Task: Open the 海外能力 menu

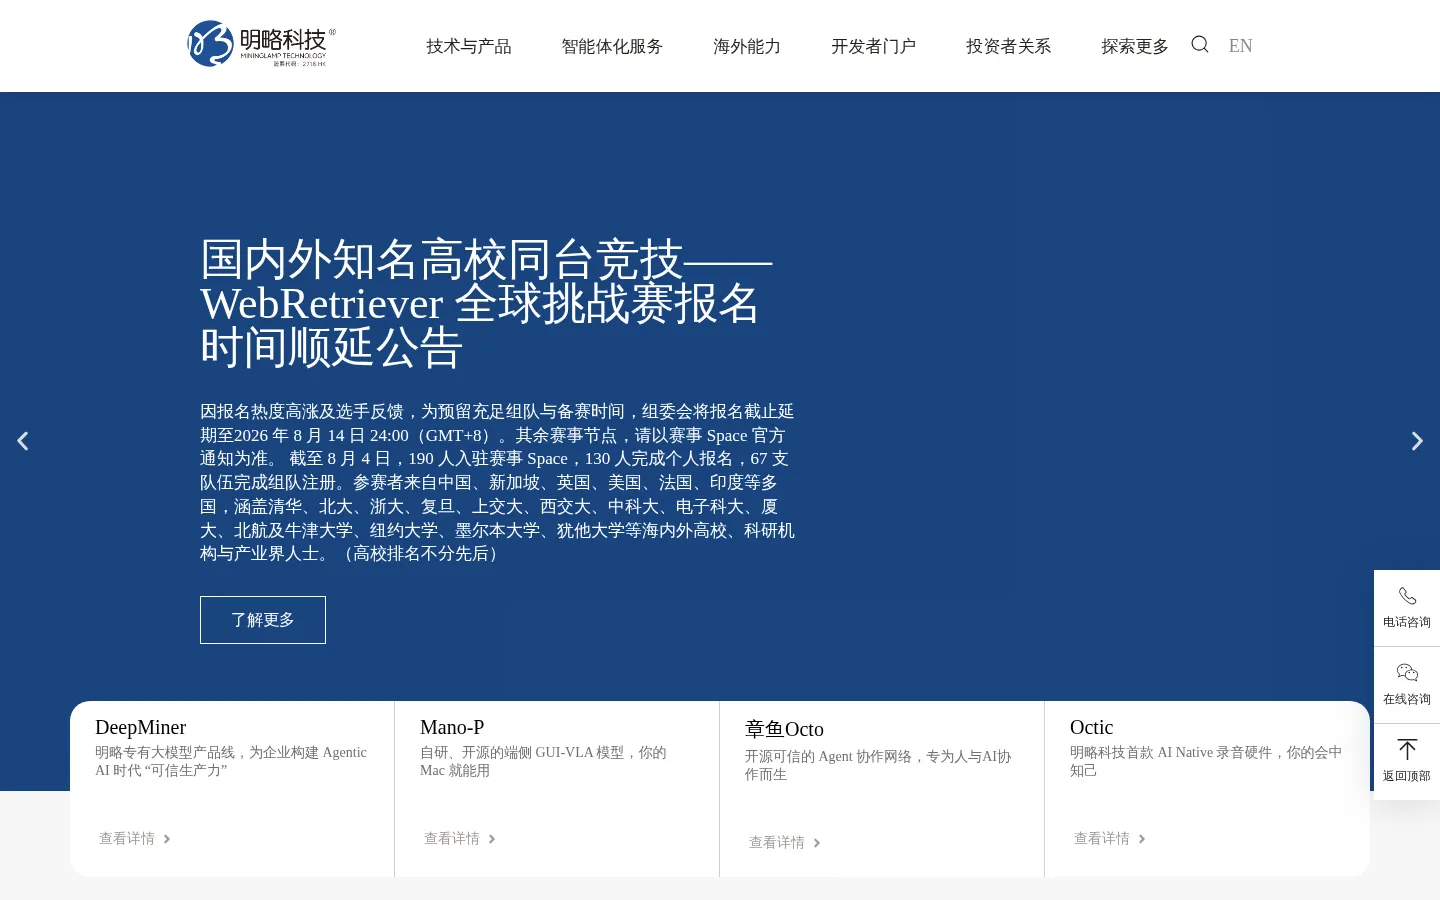Action: pyautogui.click(x=747, y=46)
